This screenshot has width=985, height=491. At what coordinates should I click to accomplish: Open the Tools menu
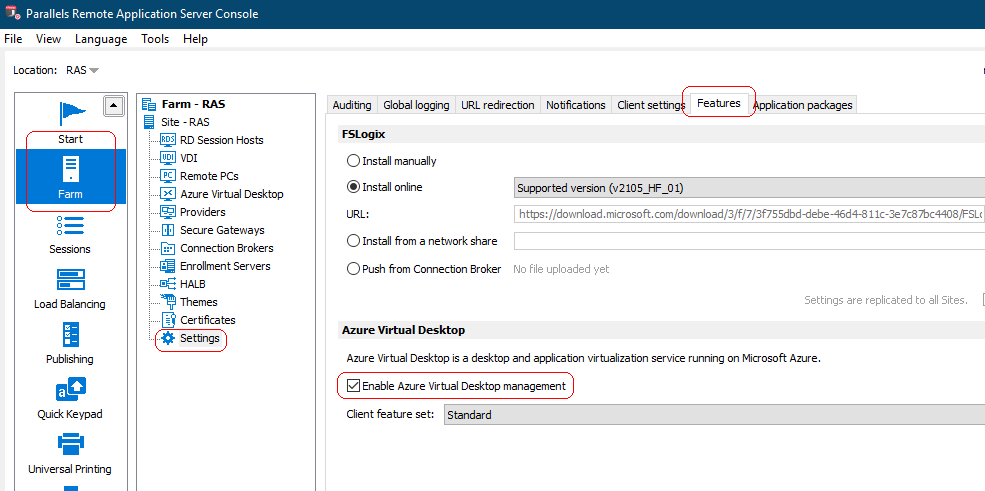click(x=155, y=39)
